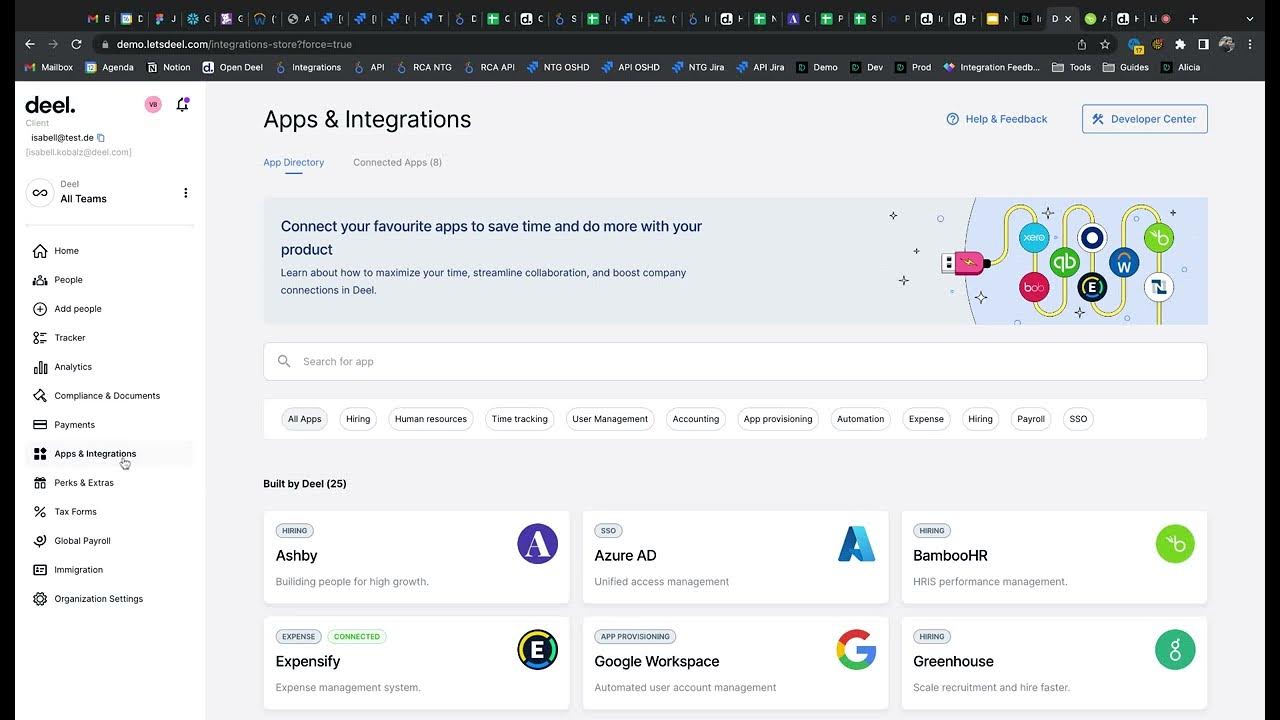This screenshot has width=1280, height=720.
Task: Filter by SSO category
Action: [x=1078, y=419]
